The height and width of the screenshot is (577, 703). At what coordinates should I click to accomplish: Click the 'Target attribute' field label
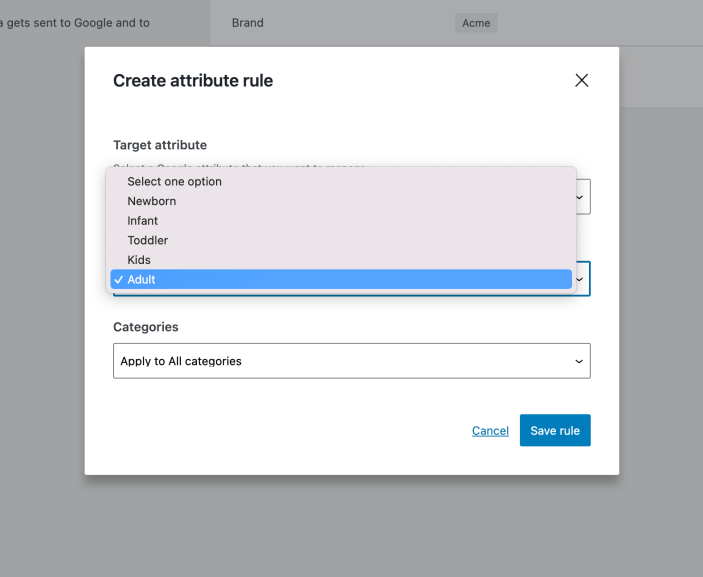tap(160, 145)
